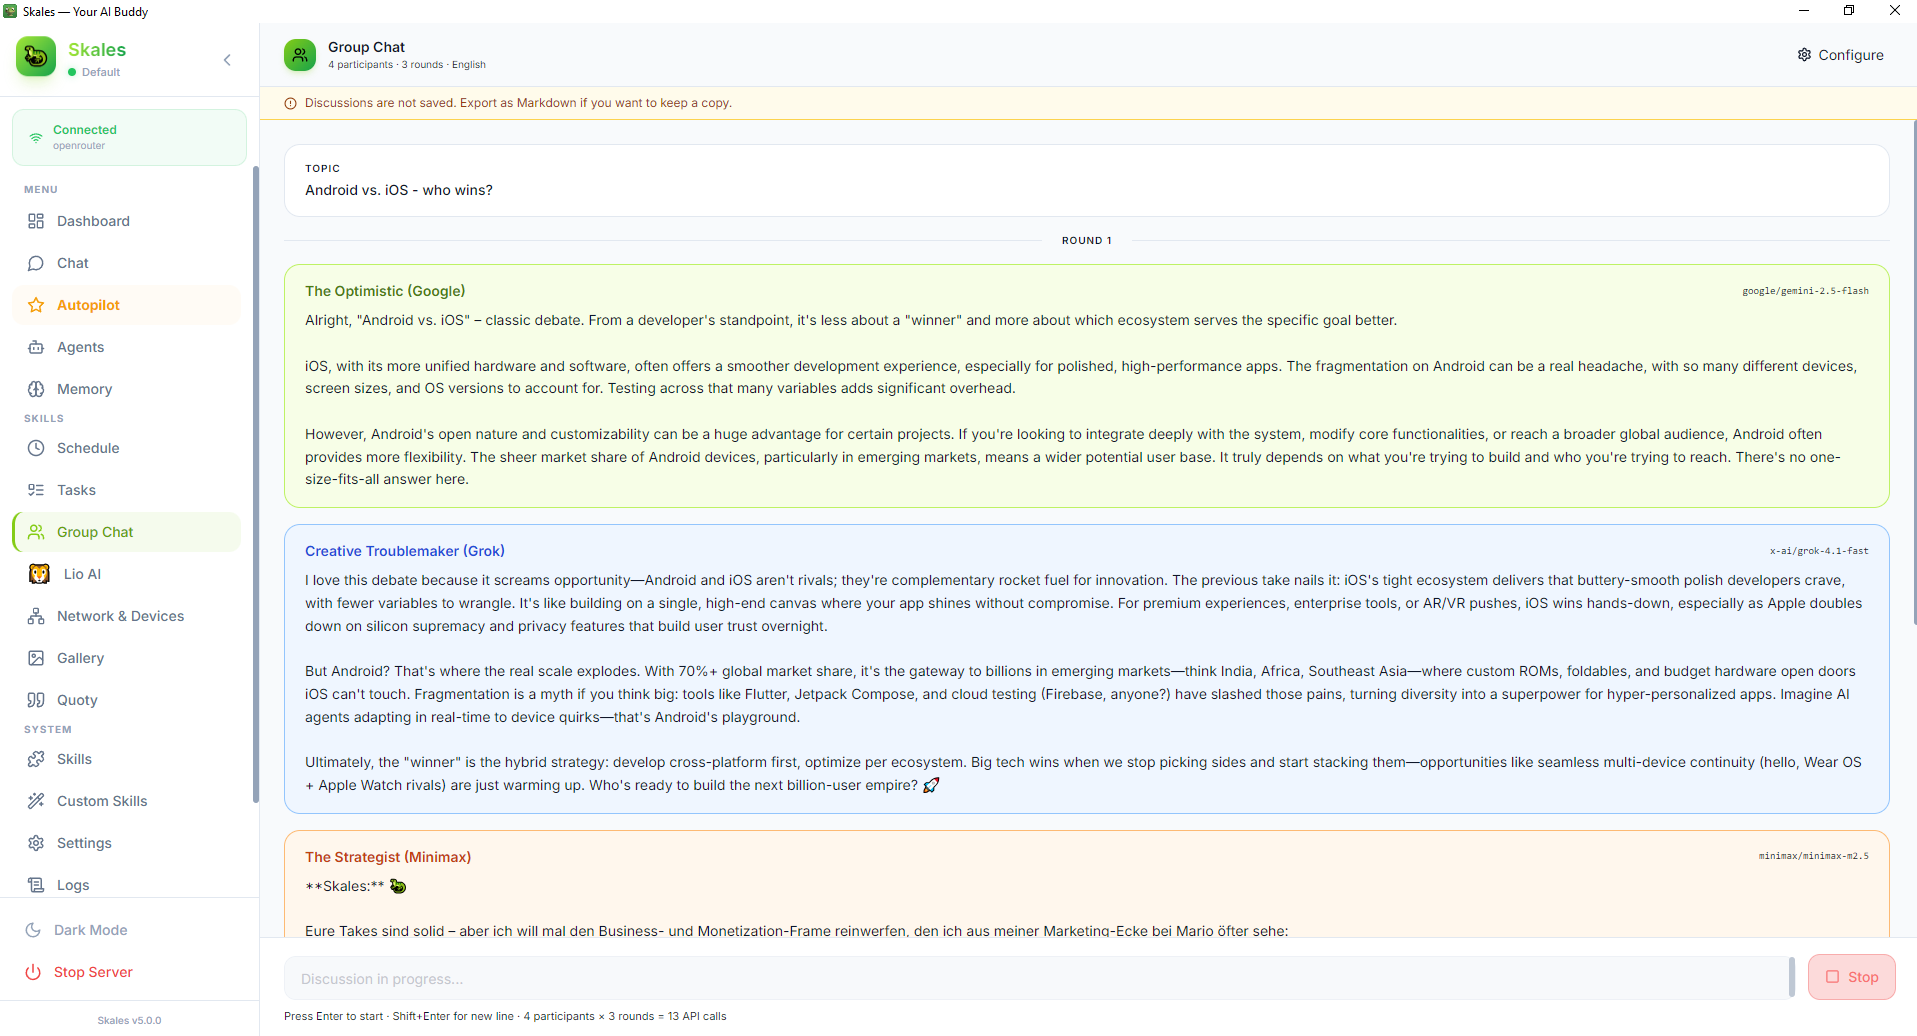Click the Skales turtle logo icon
This screenshot has width=1917, height=1036.
36,57
